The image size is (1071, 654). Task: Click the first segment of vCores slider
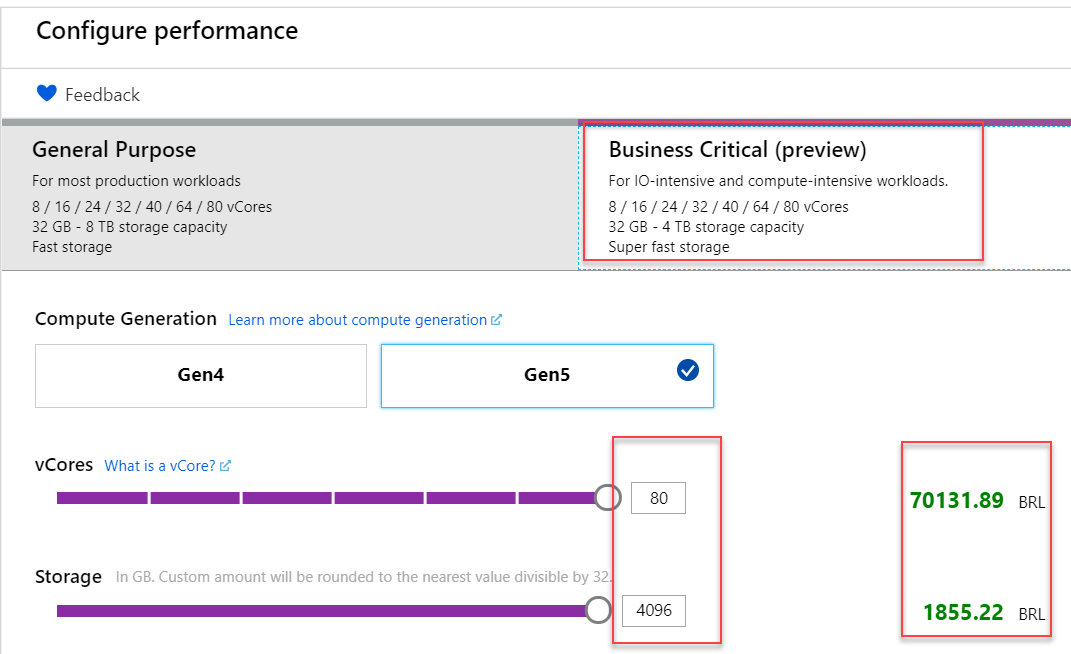coord(102,498)
